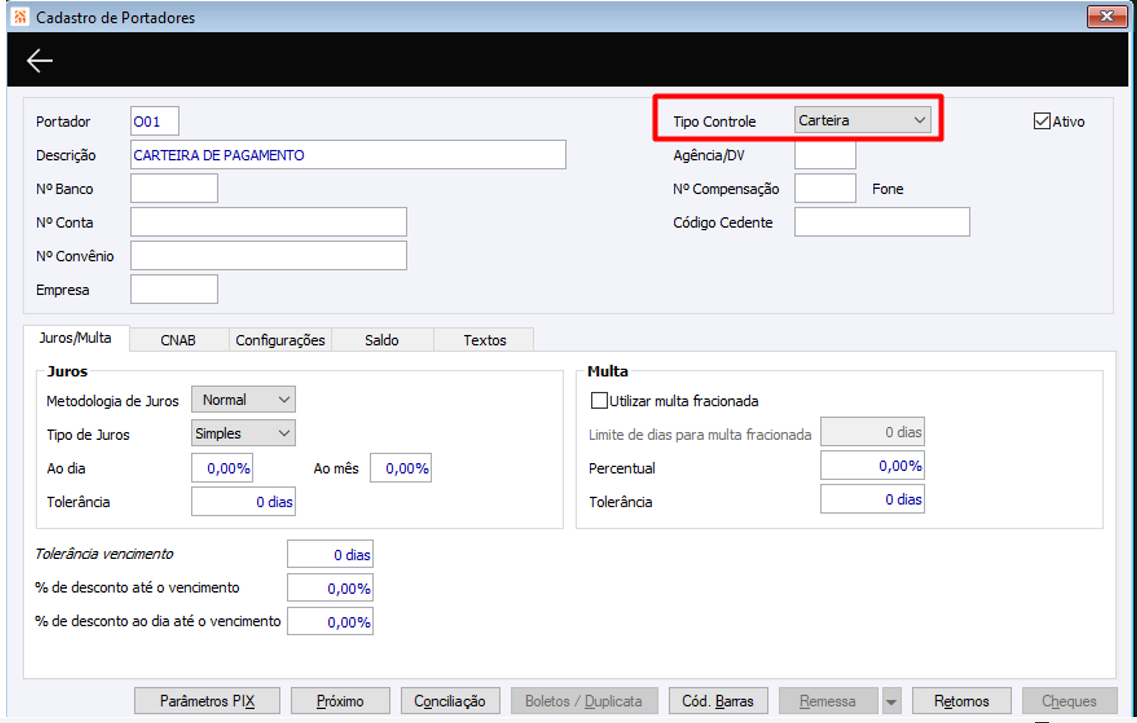The image size is (1137, 723).
Task: Click the Código Cedente field
Action: point(882,222)
